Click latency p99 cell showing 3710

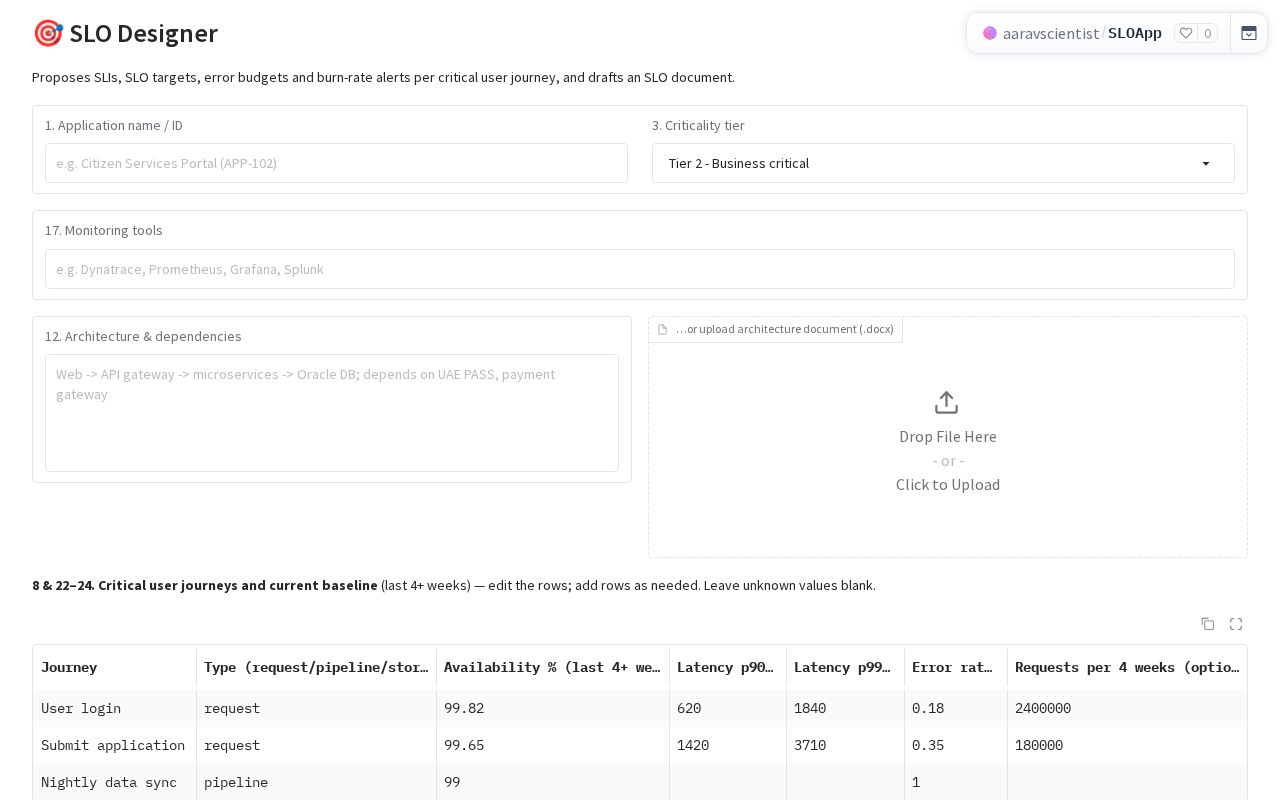pyautogui.click(x=845, y=745)
